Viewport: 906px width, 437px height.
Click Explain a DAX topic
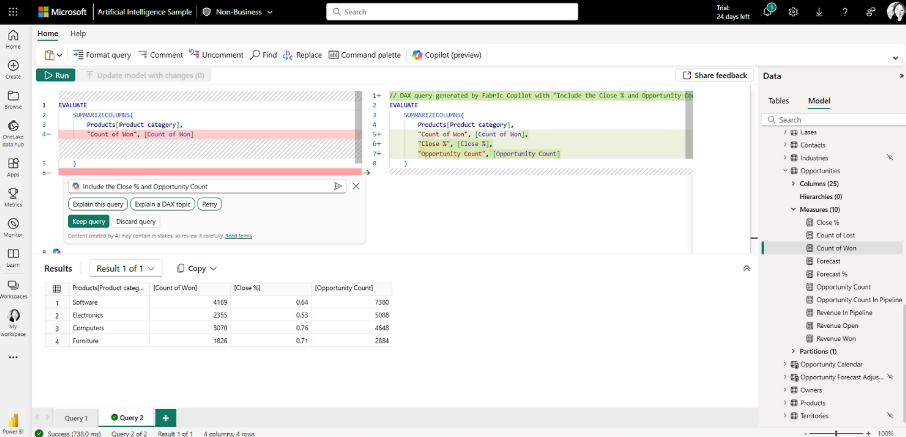coord(162,204)
